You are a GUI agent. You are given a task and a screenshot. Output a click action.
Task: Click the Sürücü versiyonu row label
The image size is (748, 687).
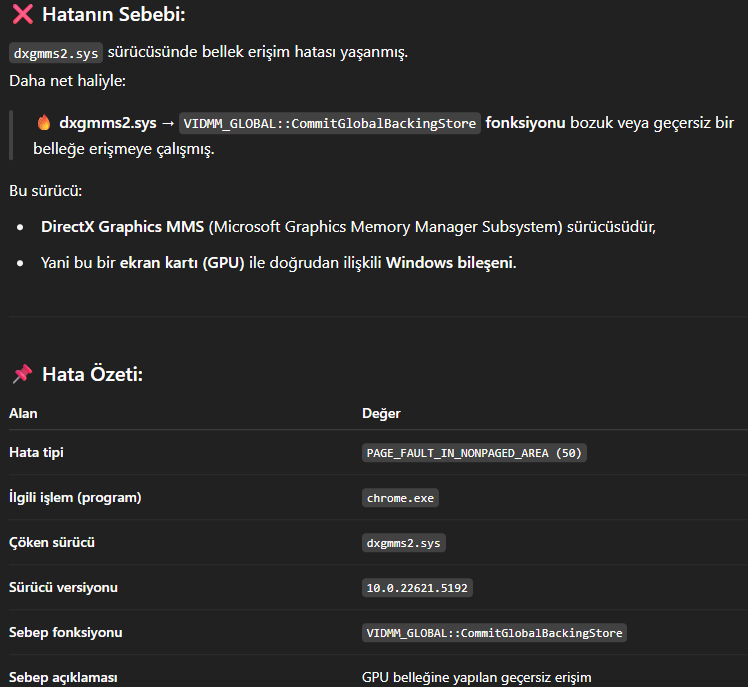pos(63,588)
